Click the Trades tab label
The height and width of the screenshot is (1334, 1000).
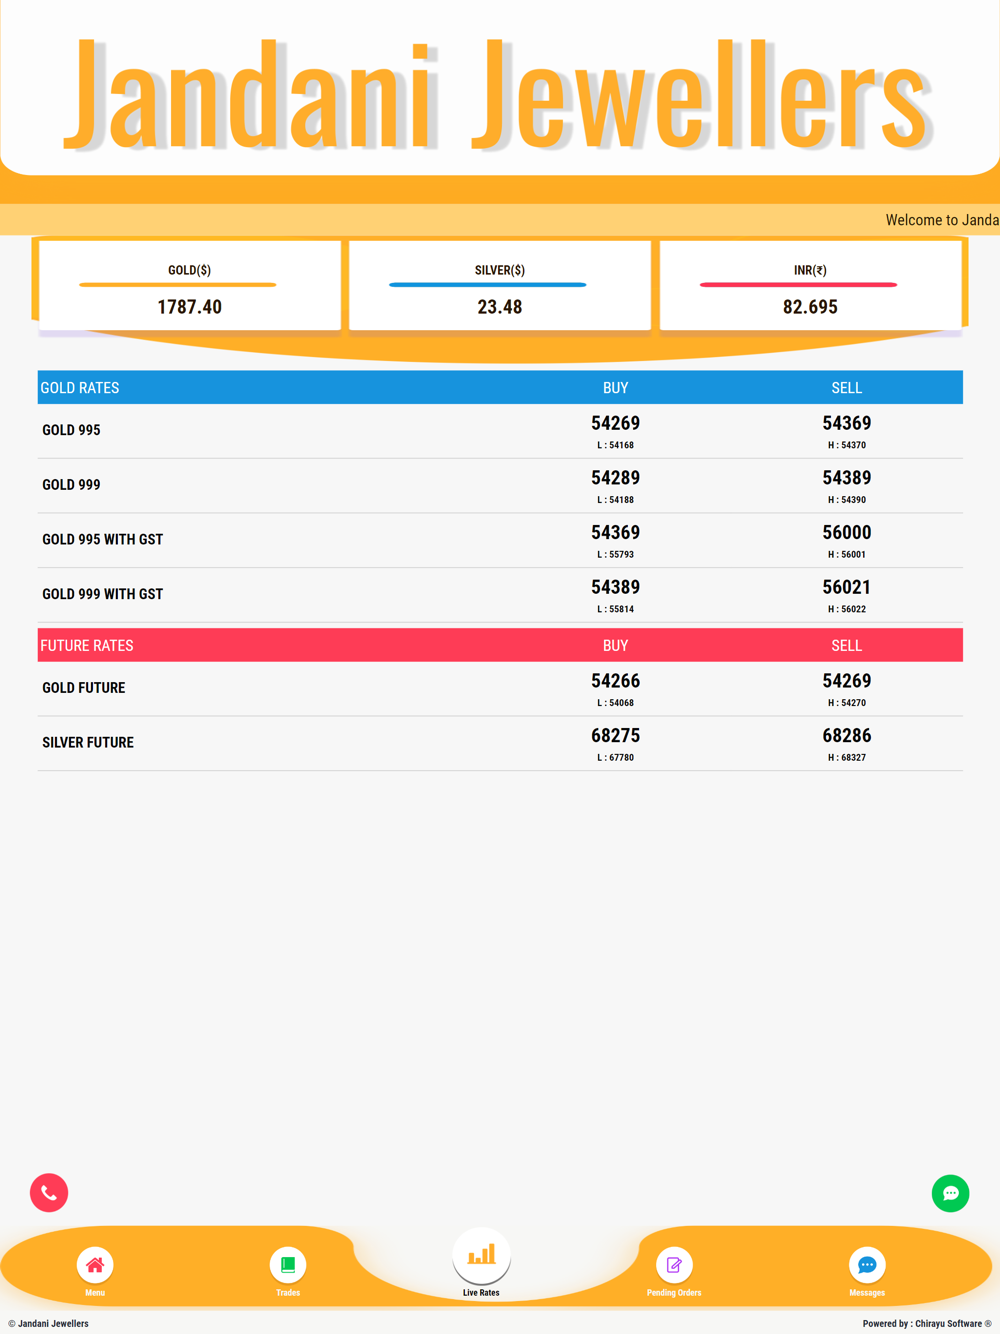(288, 1293)
